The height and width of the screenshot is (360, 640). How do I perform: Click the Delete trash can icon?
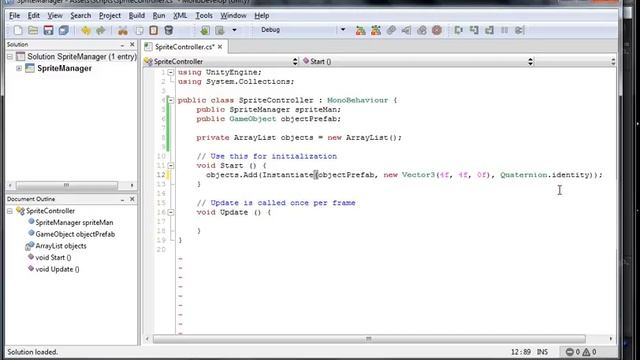coord(169,30)
